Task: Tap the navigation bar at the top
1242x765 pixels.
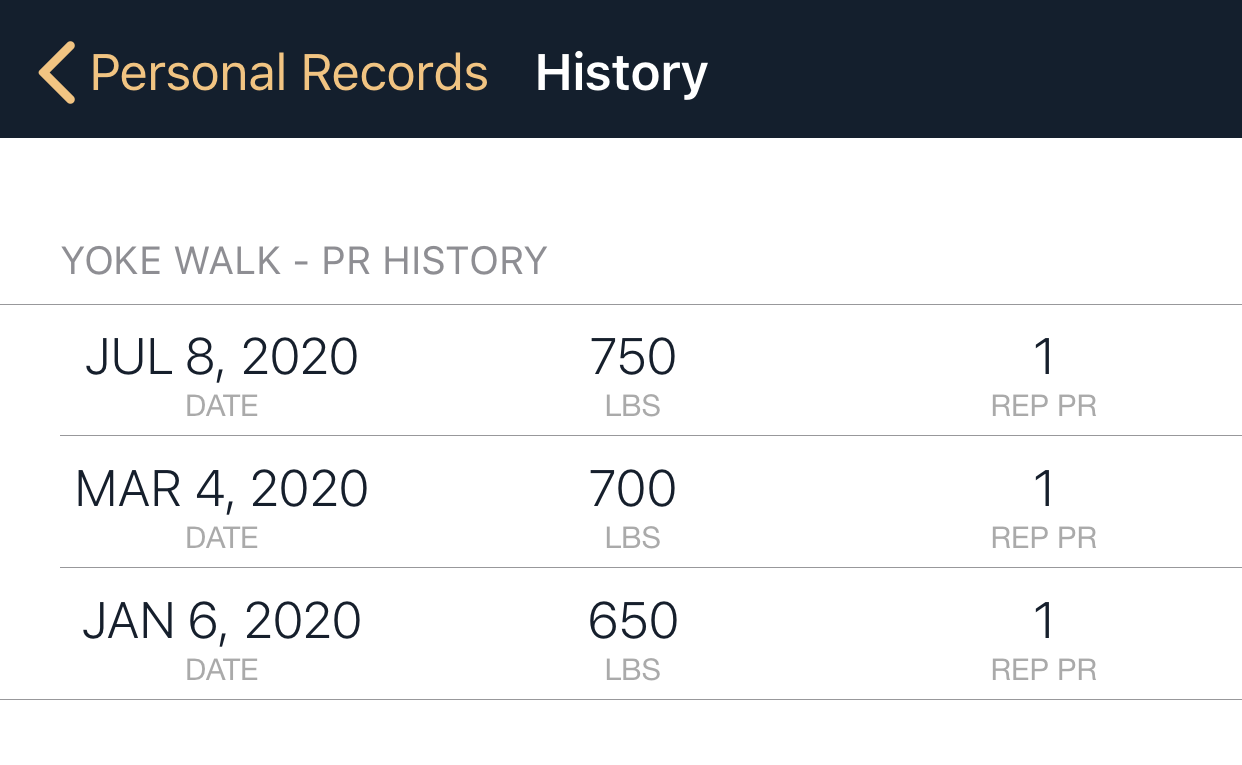Action: (x=621, y=69)
